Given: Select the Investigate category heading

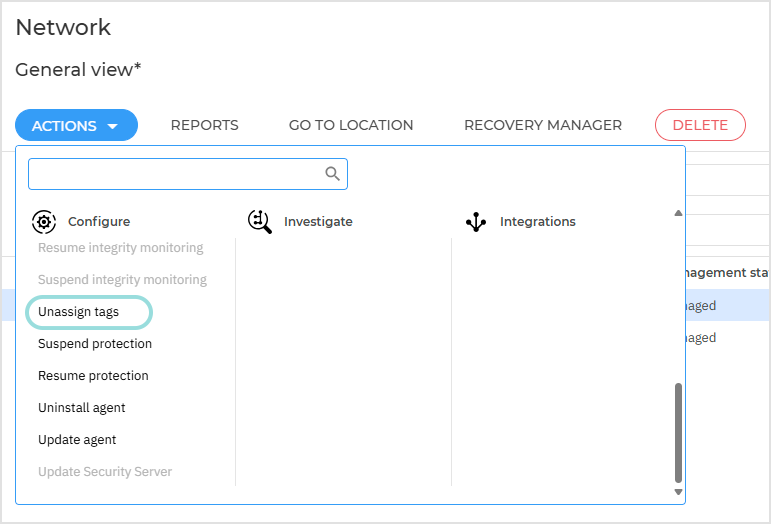Looking at the screenshot, I should coord(318,222).
